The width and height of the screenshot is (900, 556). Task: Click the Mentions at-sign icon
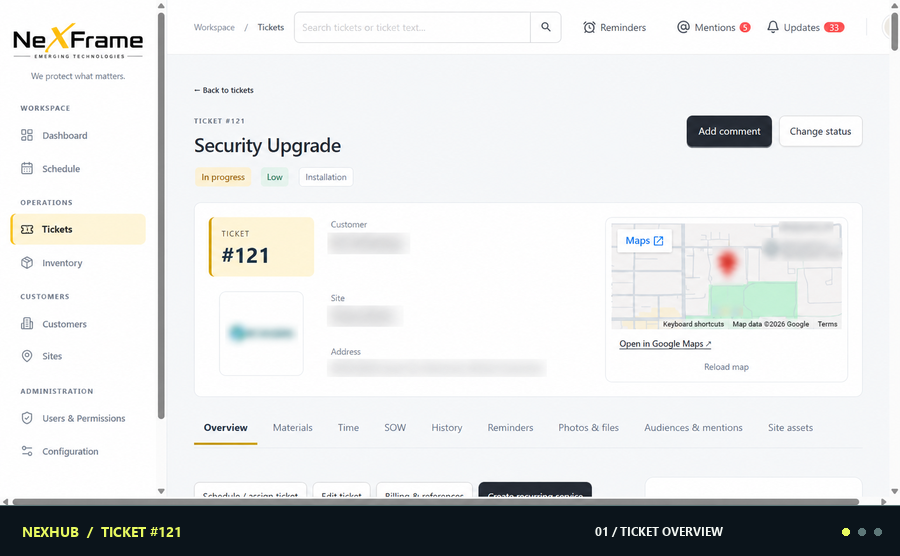pyautogui.click(x=683, y=27)
